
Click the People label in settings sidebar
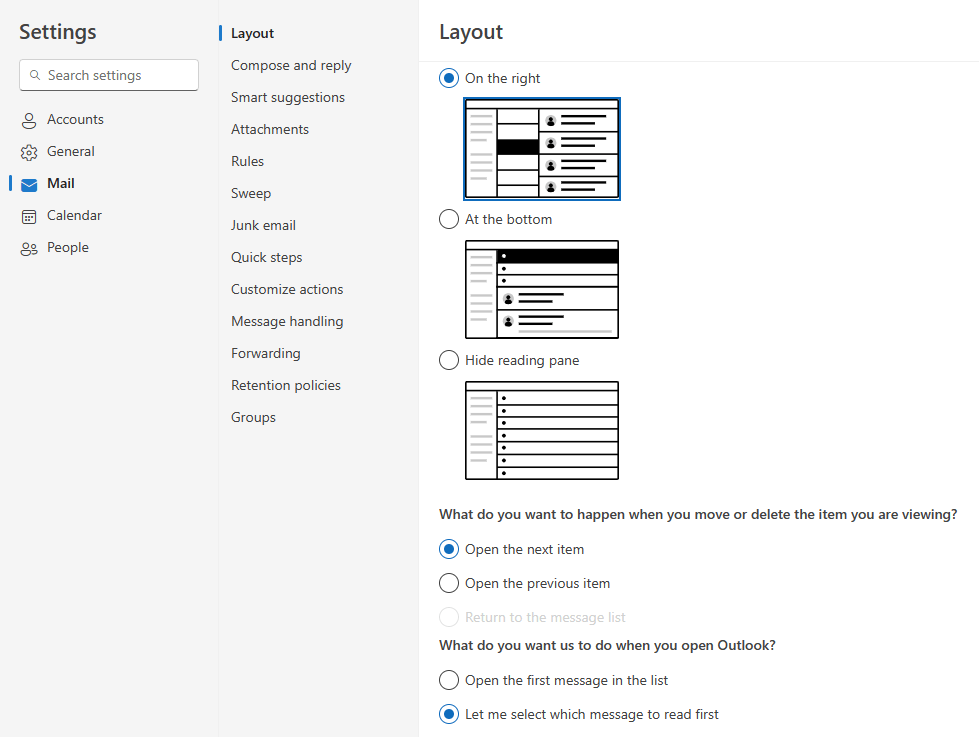pos(68,247)
